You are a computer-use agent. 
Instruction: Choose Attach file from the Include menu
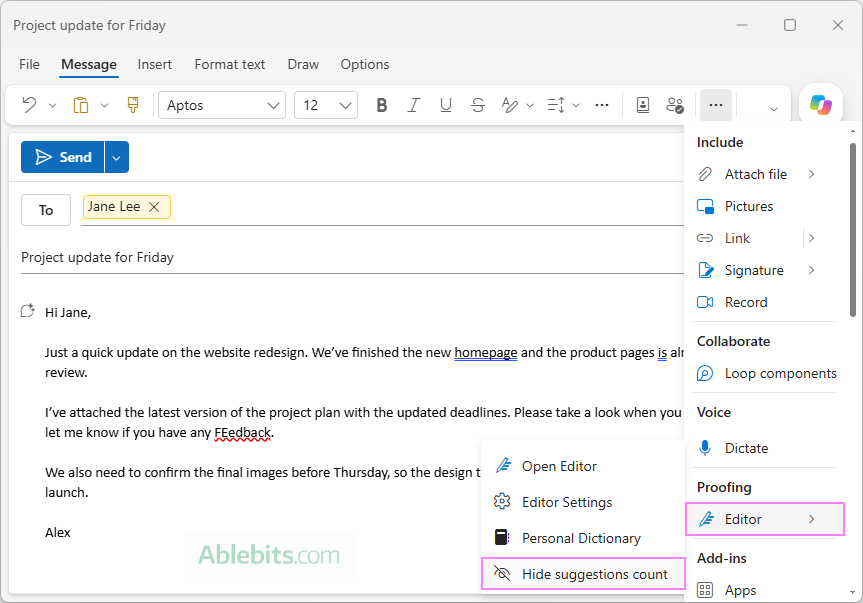(755, 174)
